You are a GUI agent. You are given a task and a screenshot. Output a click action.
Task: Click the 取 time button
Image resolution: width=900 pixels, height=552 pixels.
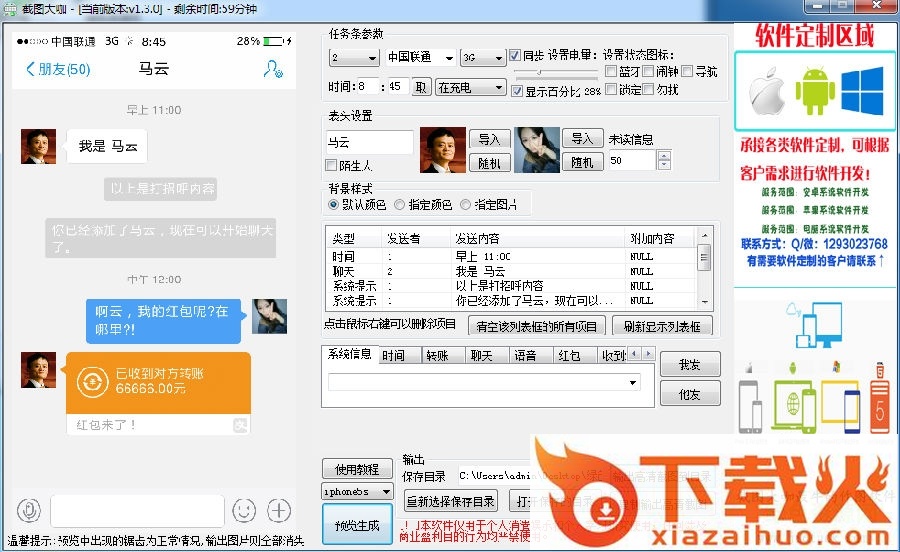(421, 87)
